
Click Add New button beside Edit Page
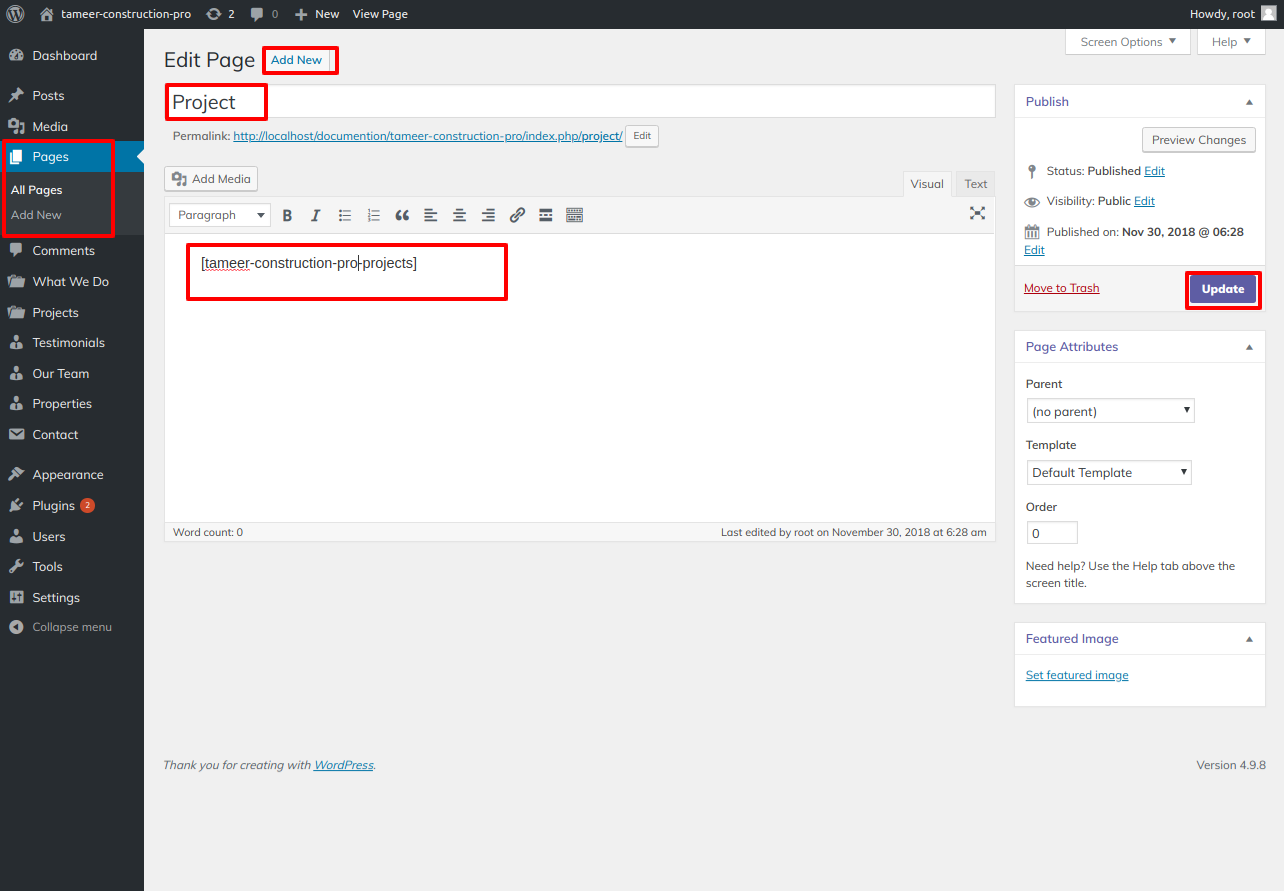(297, 60)
